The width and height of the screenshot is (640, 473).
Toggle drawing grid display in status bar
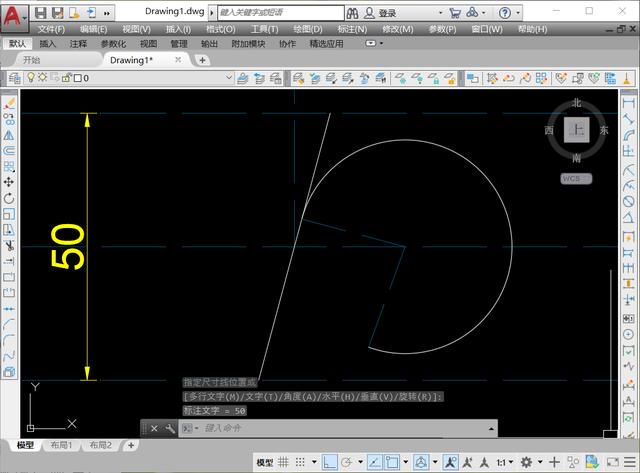(283, 462)
